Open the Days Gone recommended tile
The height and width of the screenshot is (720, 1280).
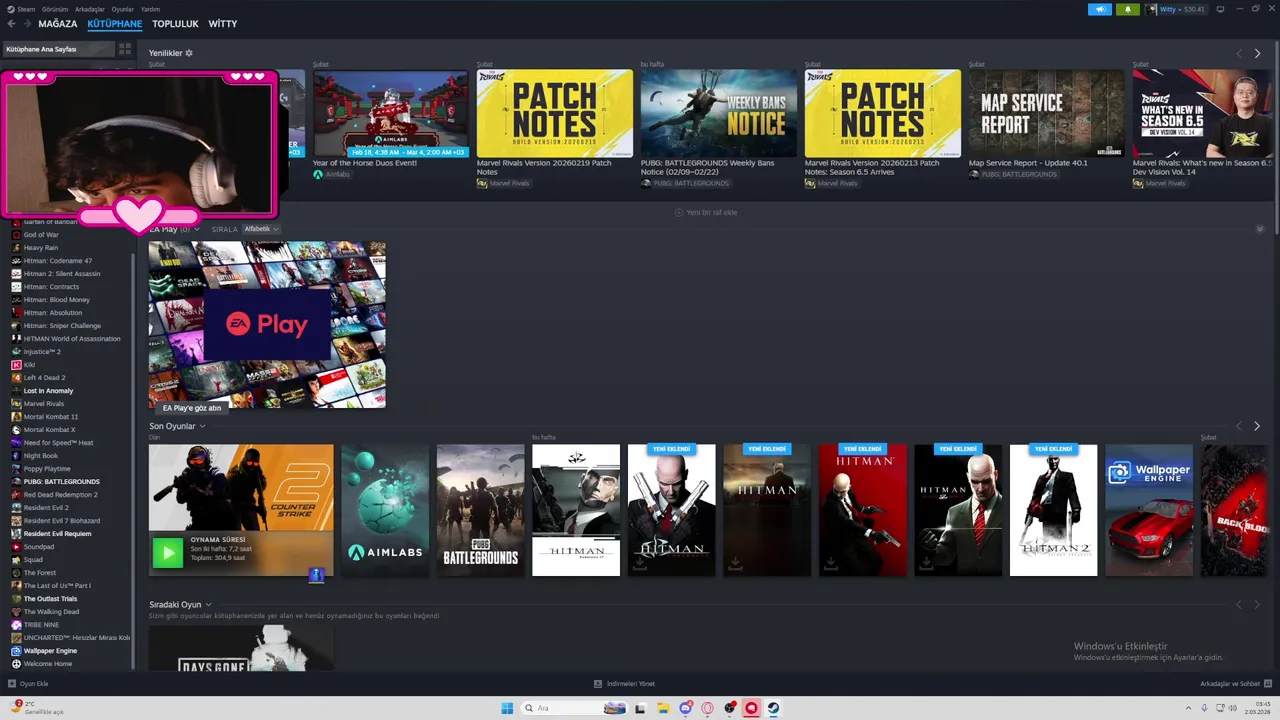tap(241, 648)
